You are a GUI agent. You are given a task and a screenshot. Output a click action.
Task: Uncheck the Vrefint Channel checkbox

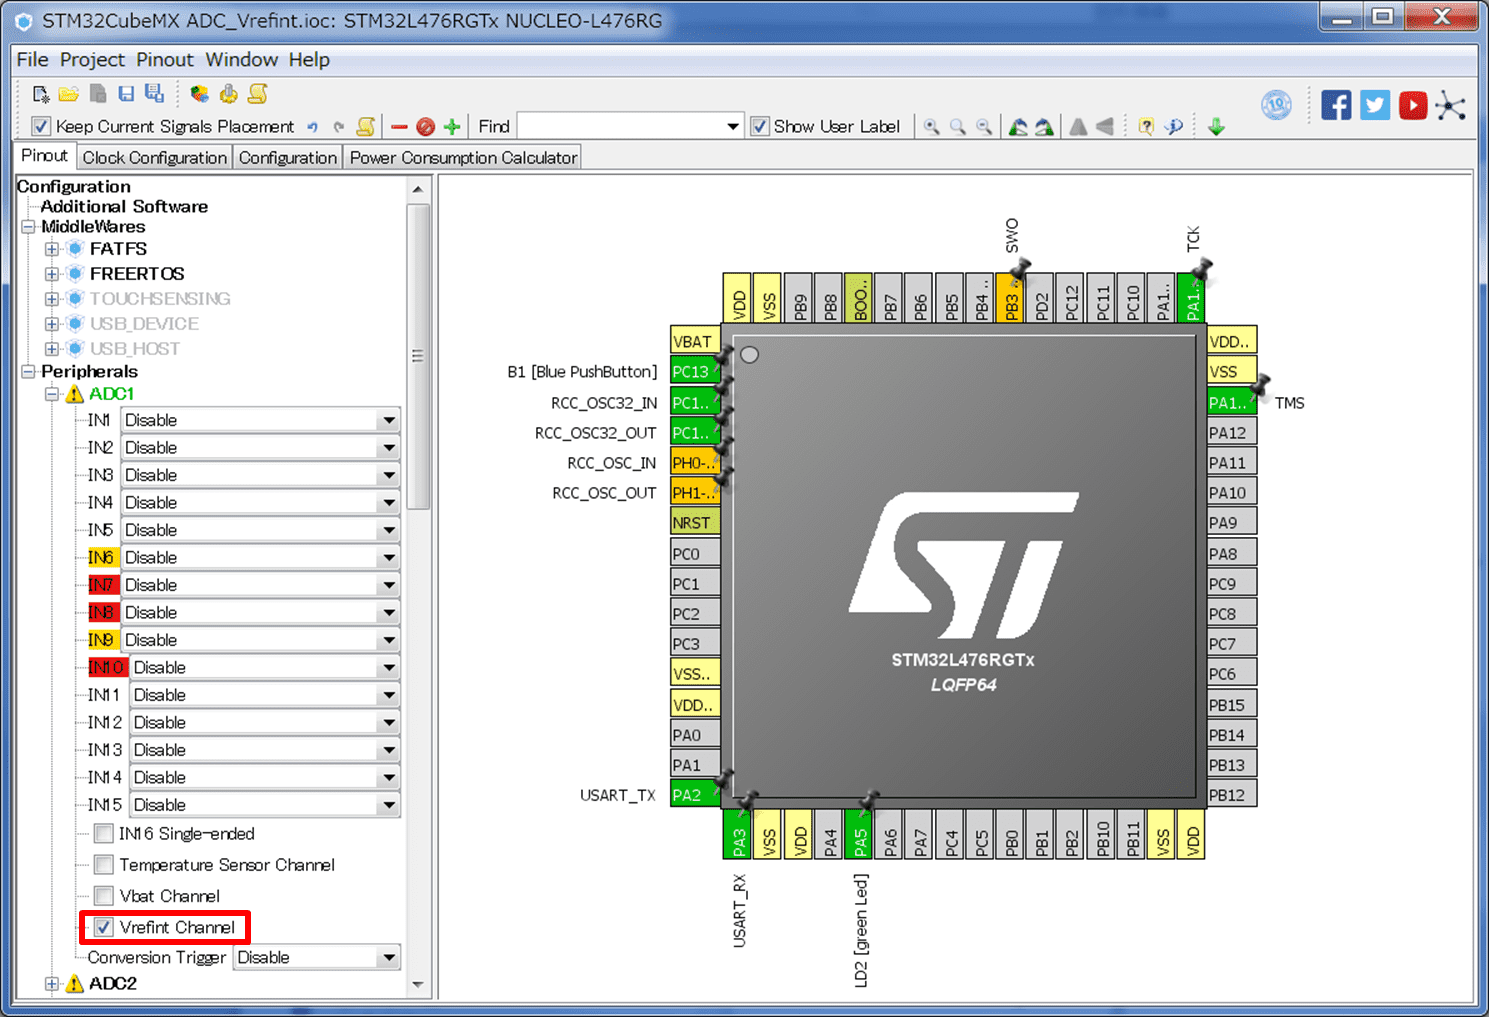click(104, 927)
